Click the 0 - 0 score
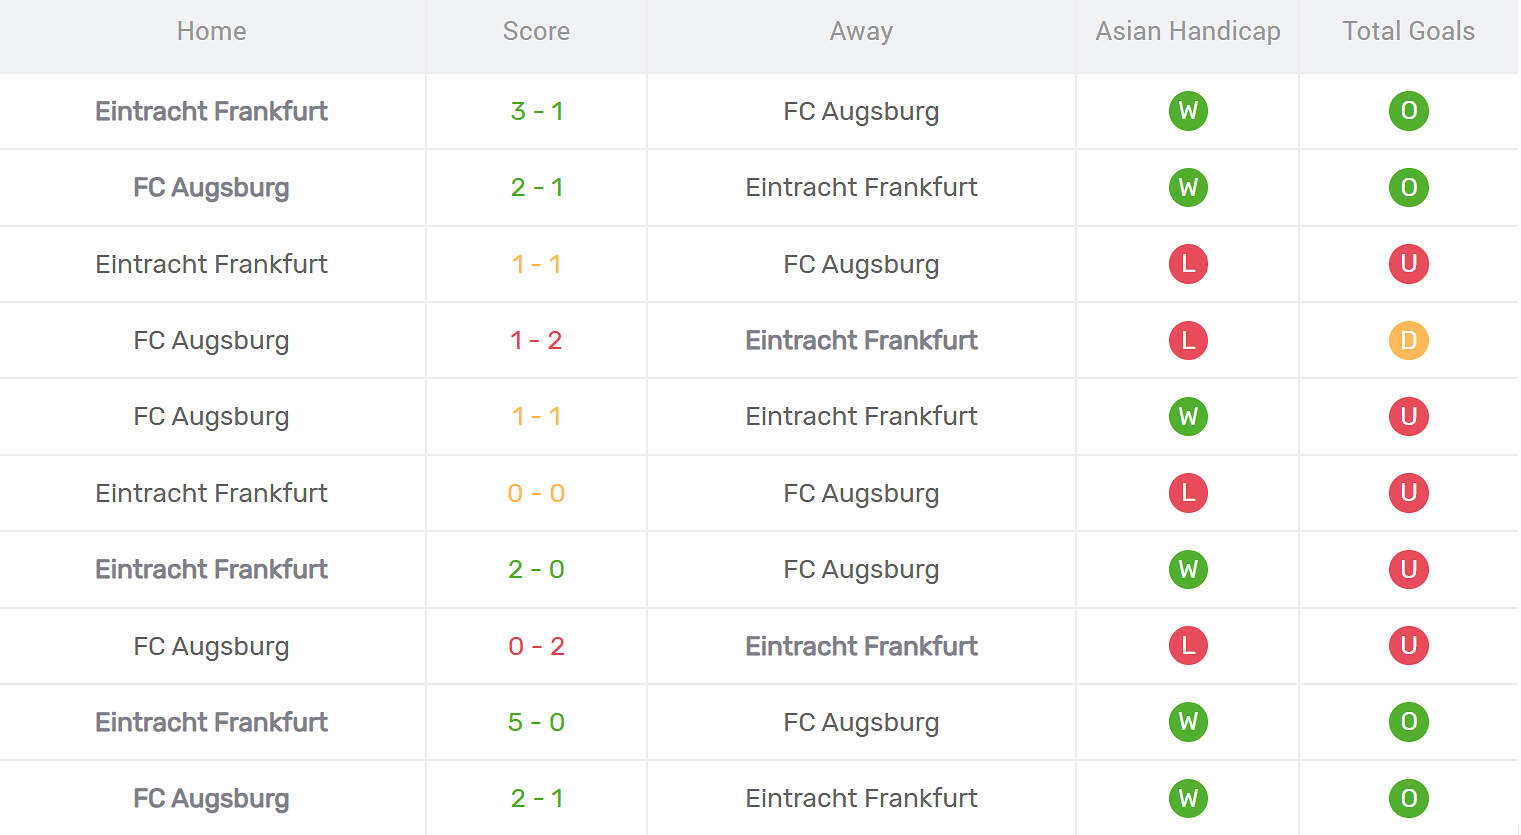The width and height of the screenshot is (1521, 835). [536, 493]
